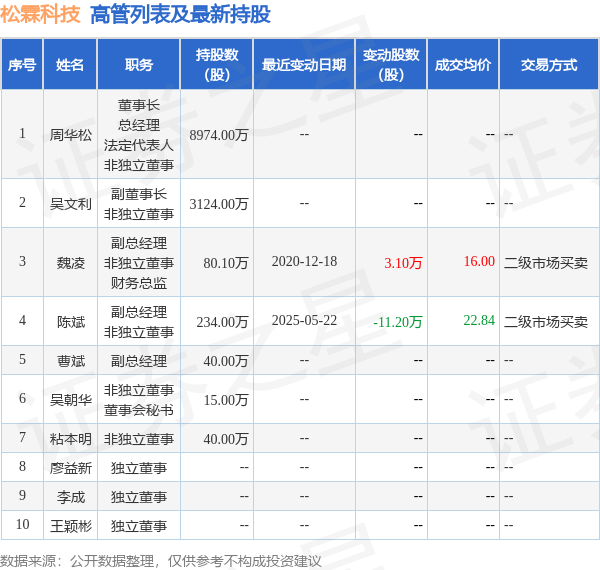Click the name 粘本明
600x570 pixels.
pyautogui.click(x=71, y=439)
